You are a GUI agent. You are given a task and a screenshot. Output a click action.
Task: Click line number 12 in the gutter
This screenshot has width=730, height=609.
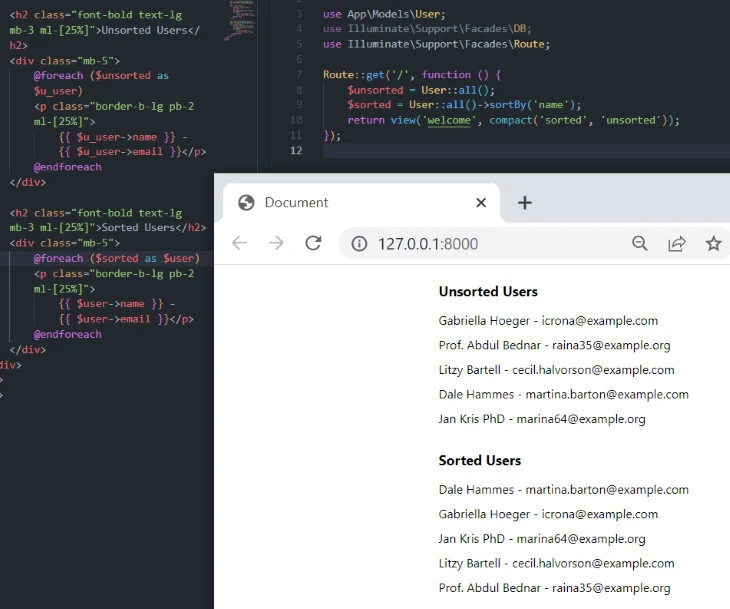pos(295,151)
